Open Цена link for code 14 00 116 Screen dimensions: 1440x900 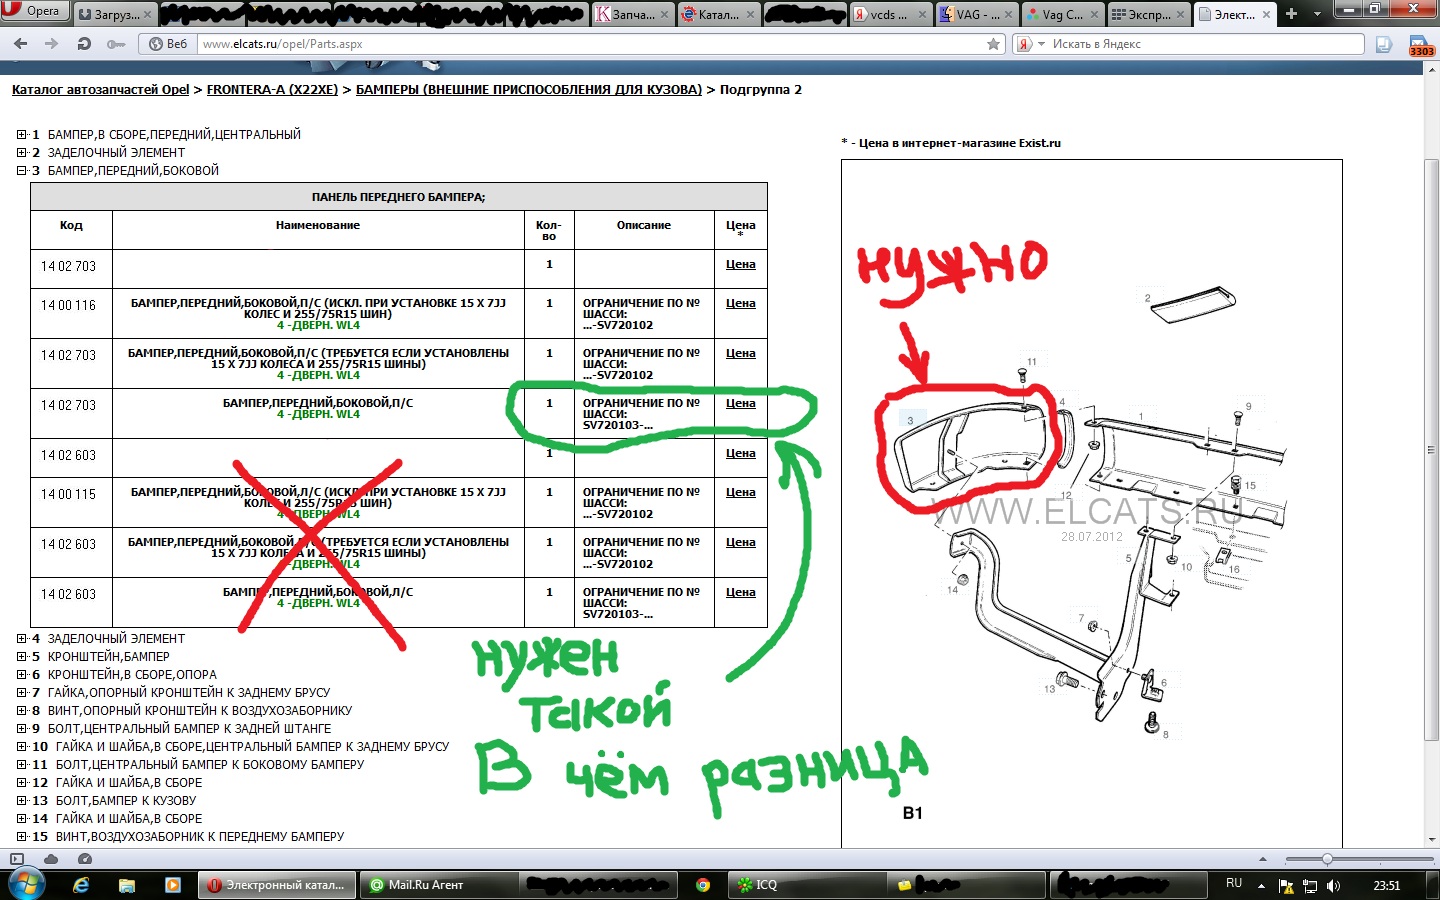point(740,303)
